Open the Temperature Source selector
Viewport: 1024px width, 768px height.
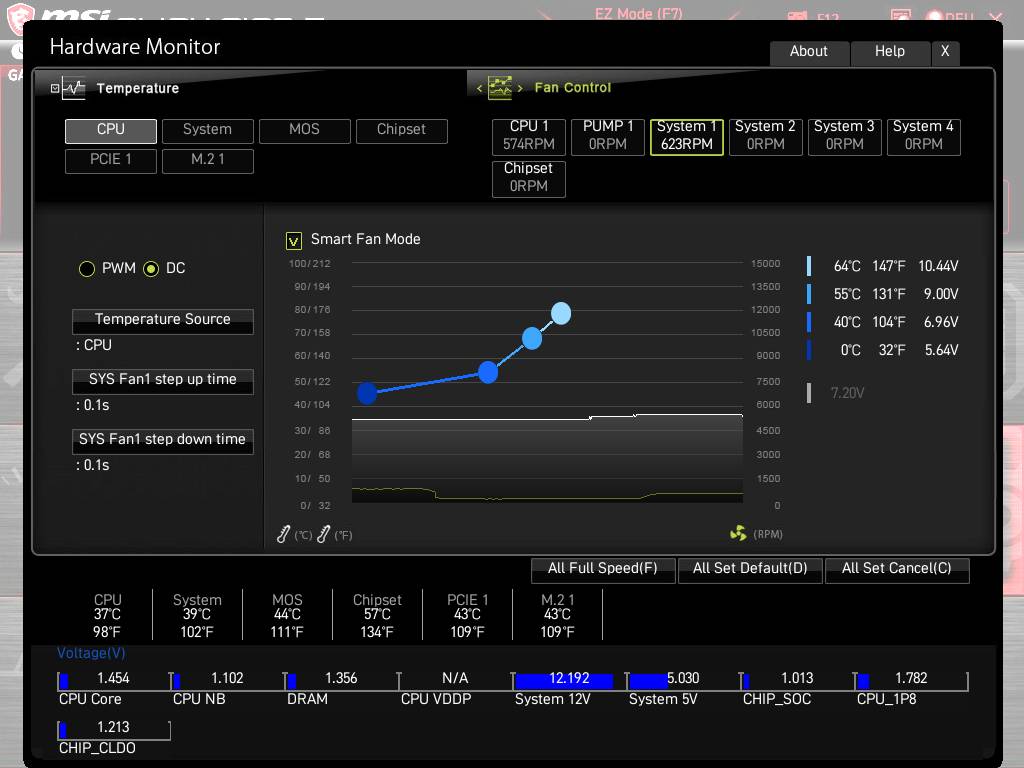coord(163,321)
